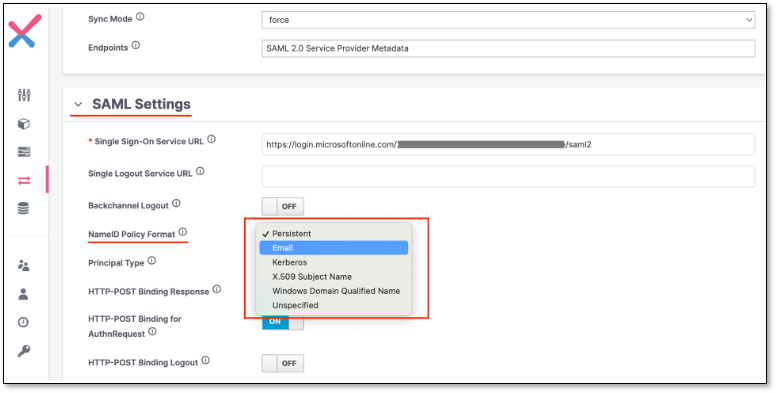The image size is (776, 393).
Task: Click the Single Logout Service URL field
Action: click(508, 176)
